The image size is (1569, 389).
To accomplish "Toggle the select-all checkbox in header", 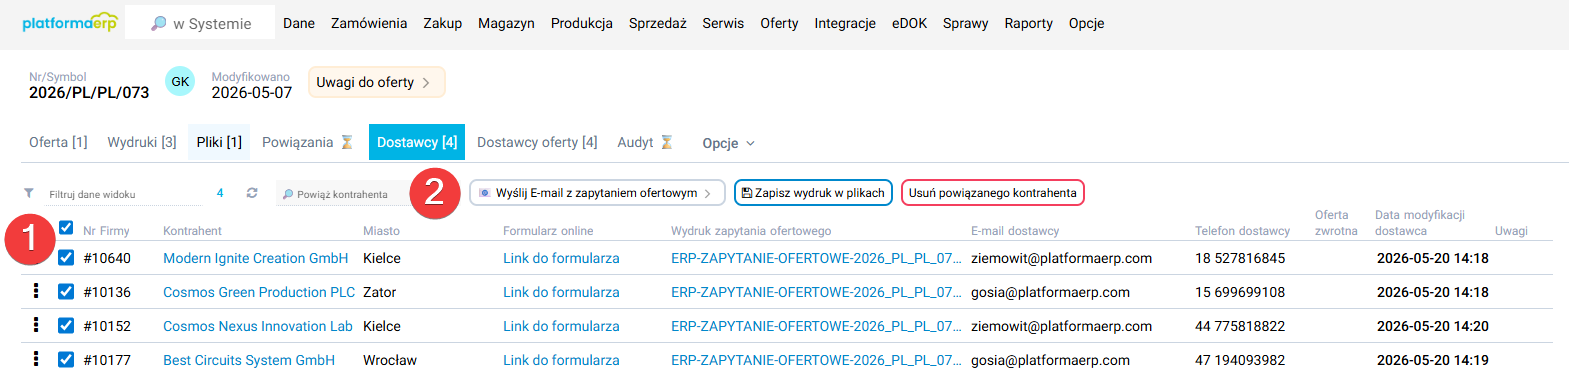I will coord(66,228).
